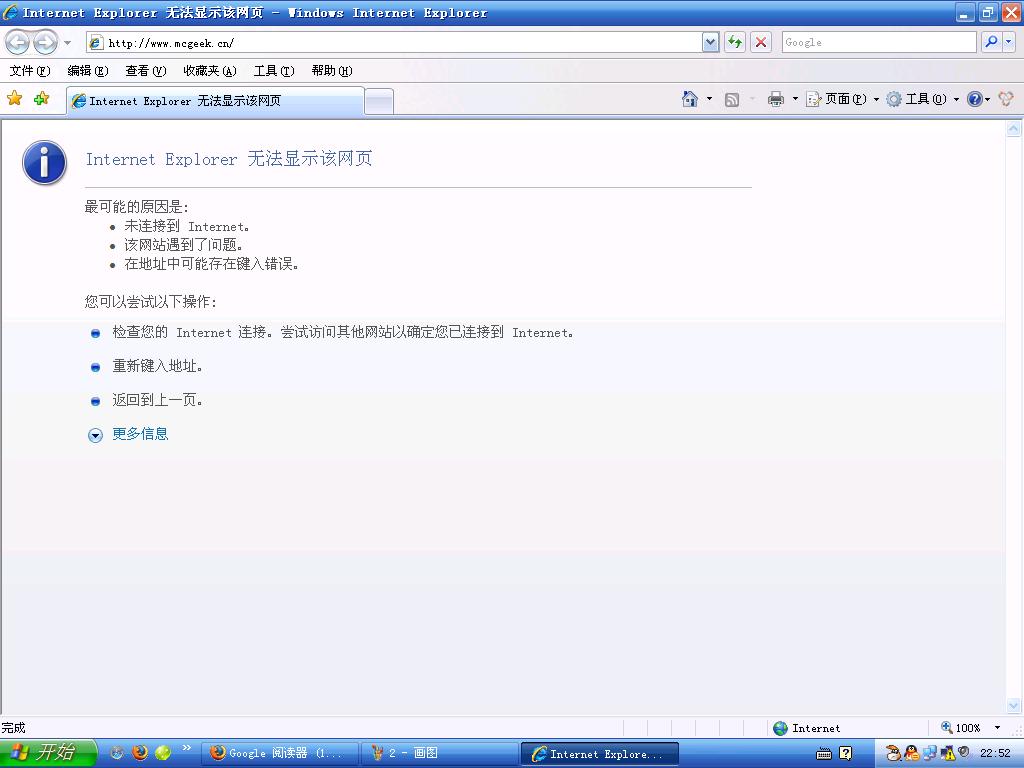The image size is (1024, 768).
Task: Switch to the 2 - 画图 Paint window
Action: pyautogui.click(x=440, y=754)
